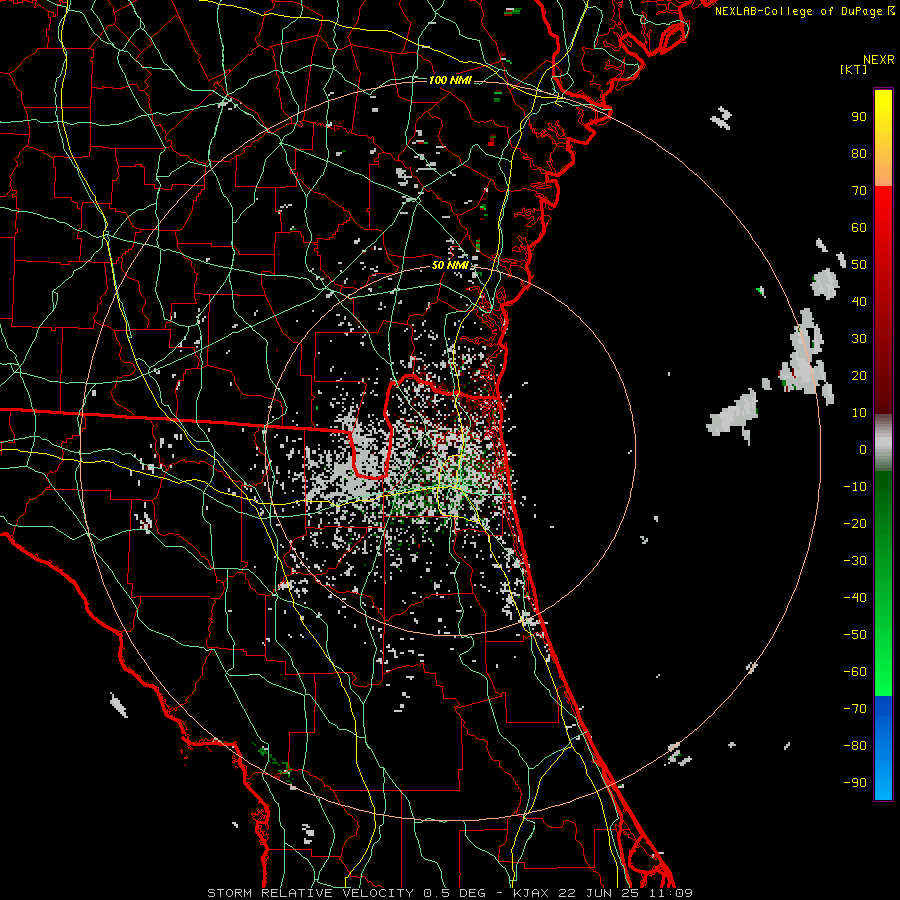Click the 10 value on the velocity scale

coord(859,413)
